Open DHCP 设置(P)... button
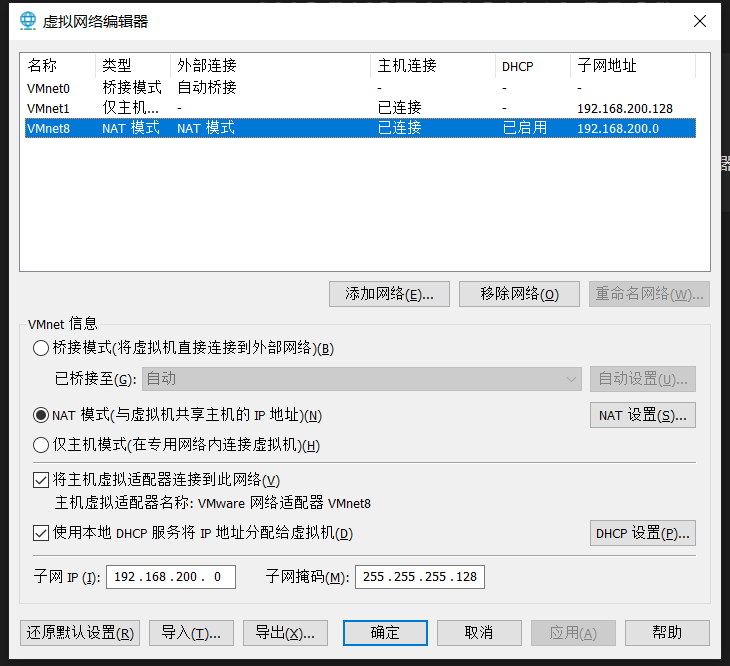730x666 pixels. click(643, 533)
